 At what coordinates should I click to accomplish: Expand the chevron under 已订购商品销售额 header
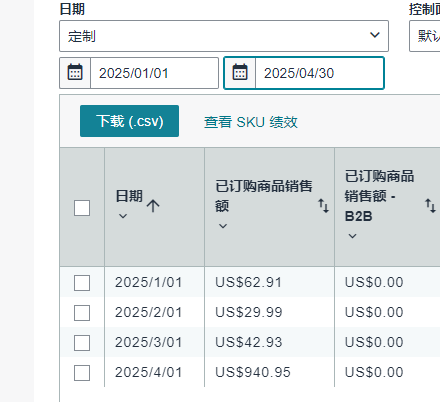(x=223, y=226)
